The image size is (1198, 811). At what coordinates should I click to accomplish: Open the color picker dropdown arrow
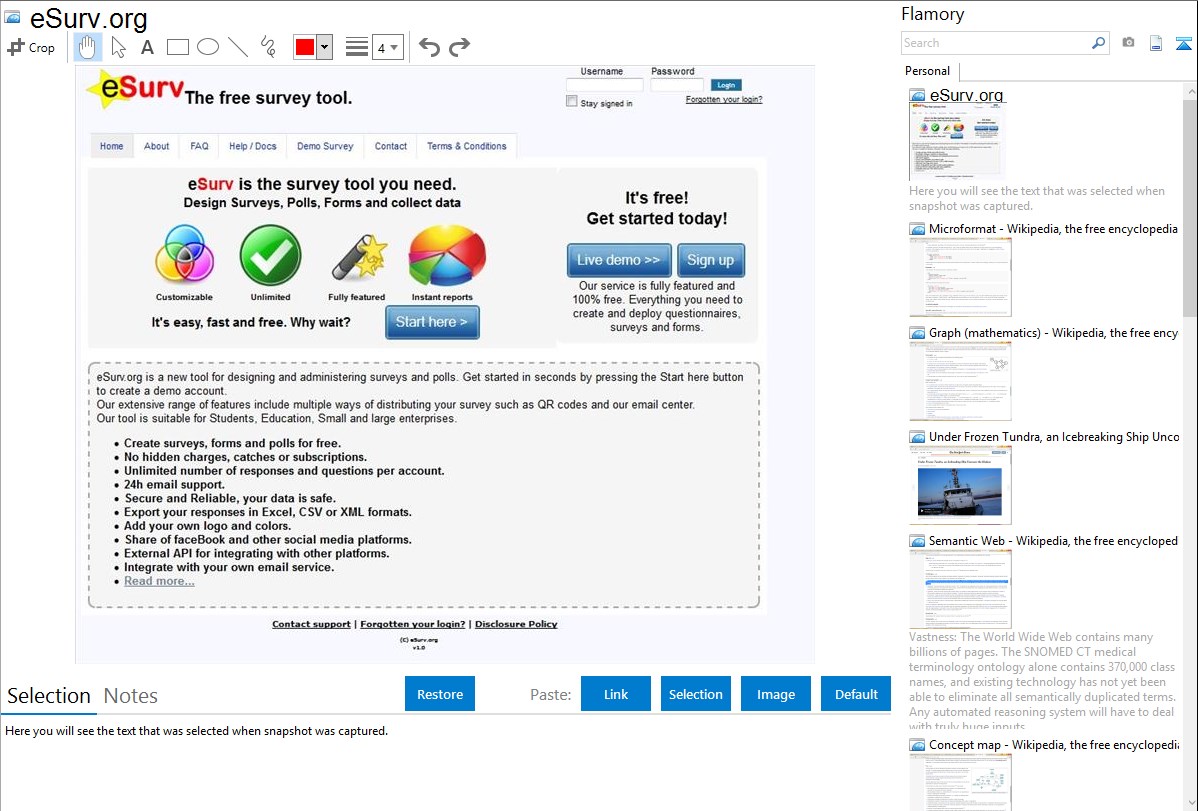[324, 47]
